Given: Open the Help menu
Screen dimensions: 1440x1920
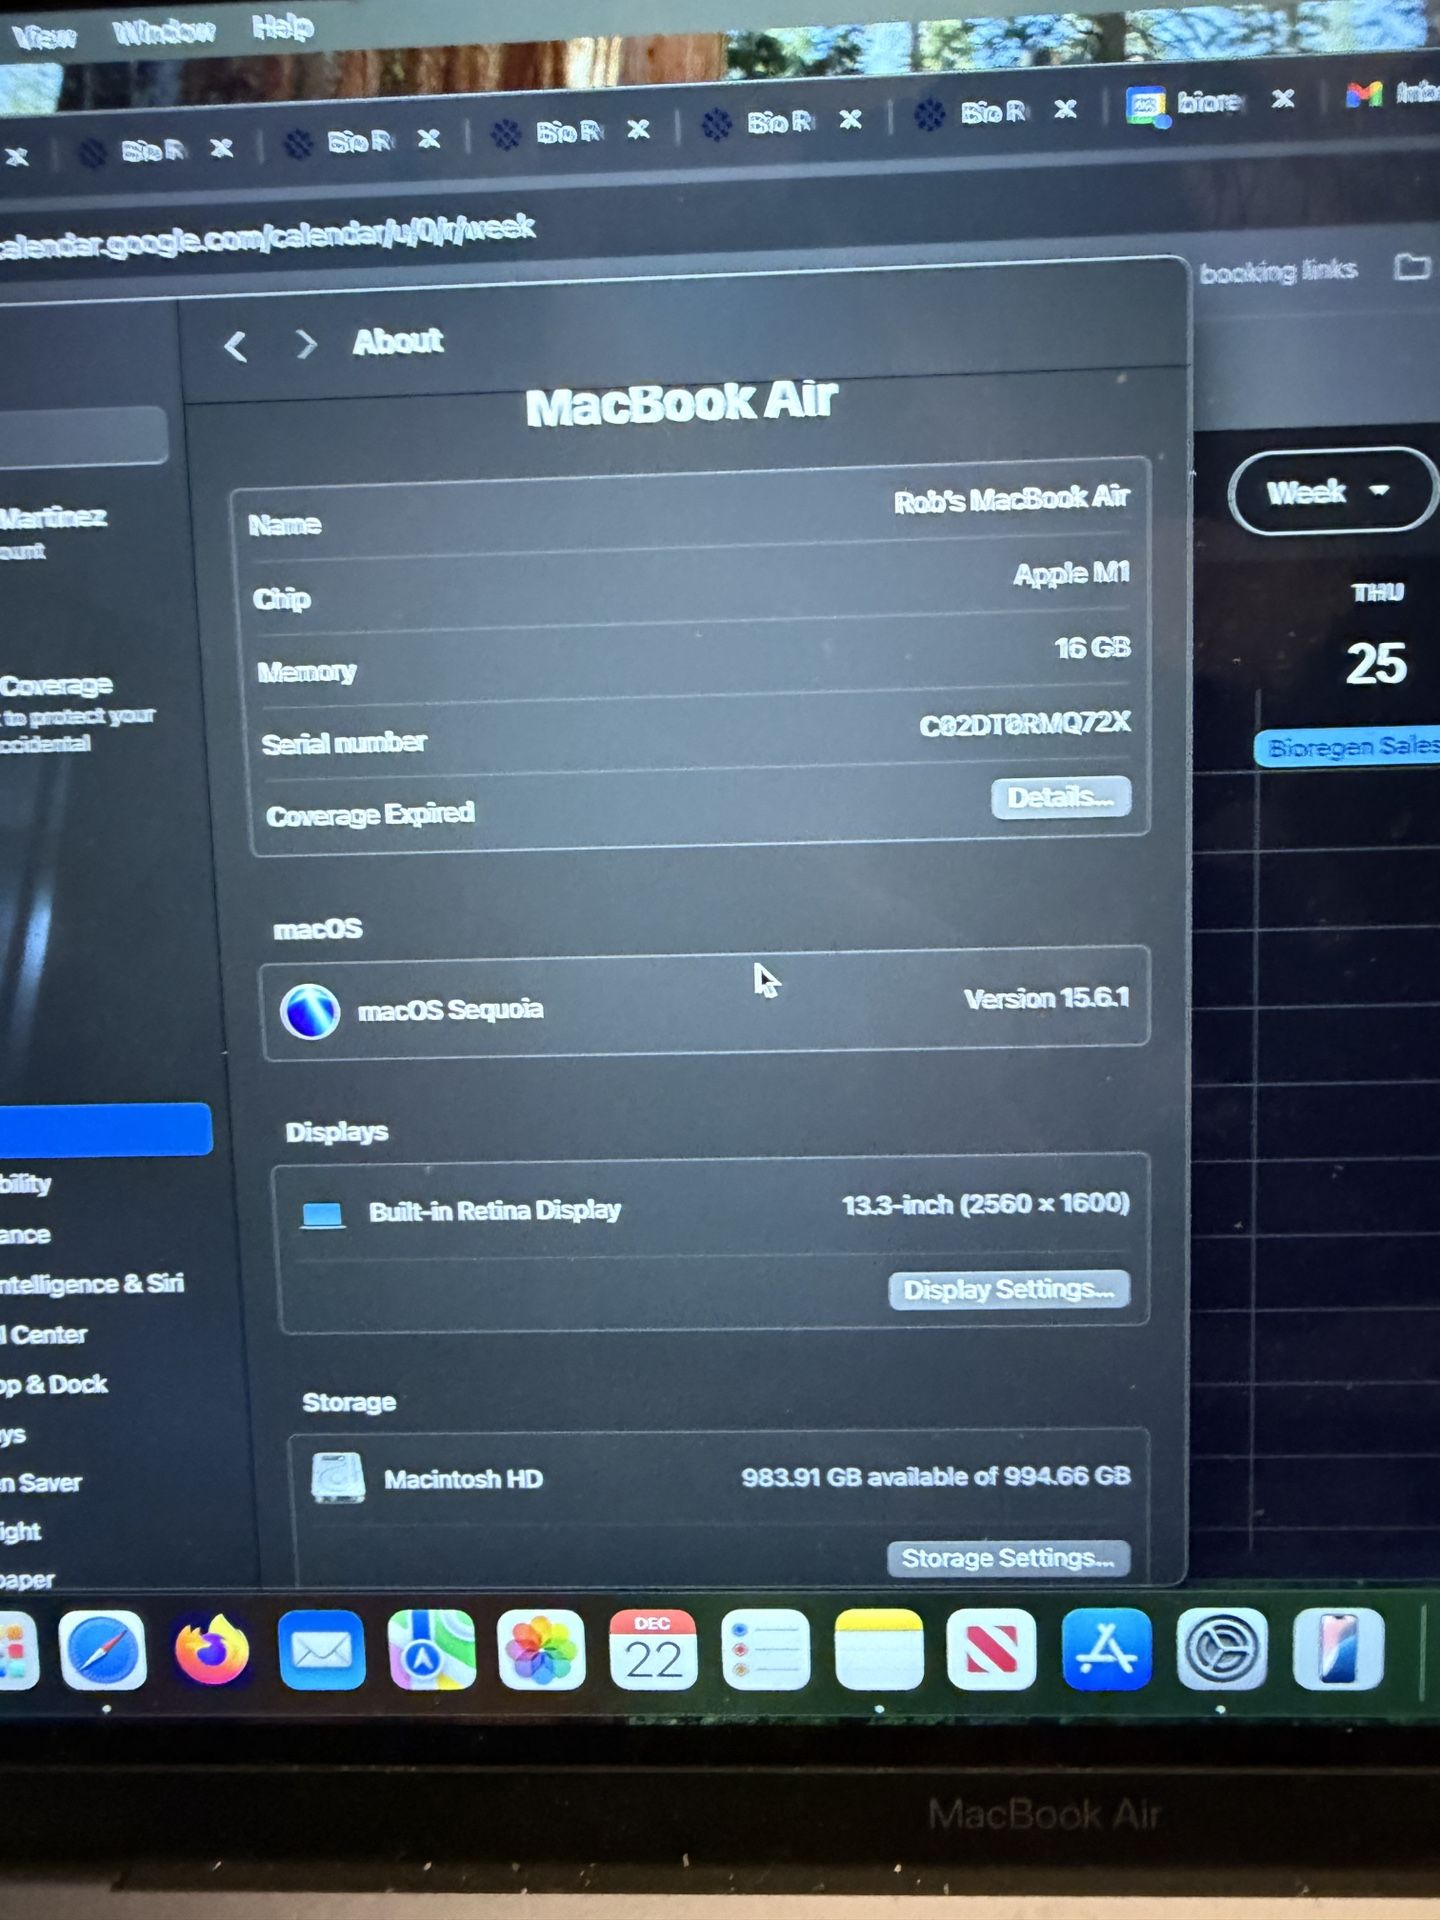Looking at the screenshot, I should [x=282, y=27].
